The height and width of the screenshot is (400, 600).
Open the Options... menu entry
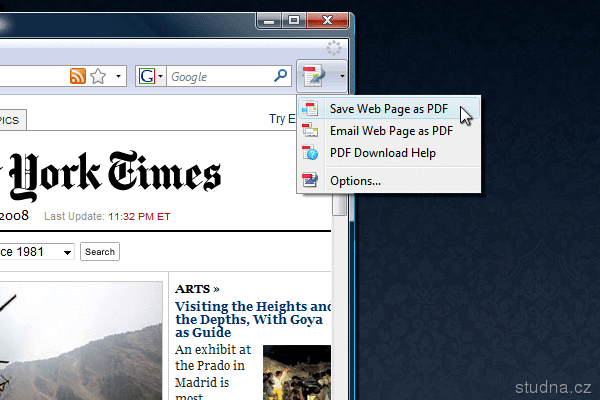click(x=388, y=181)
